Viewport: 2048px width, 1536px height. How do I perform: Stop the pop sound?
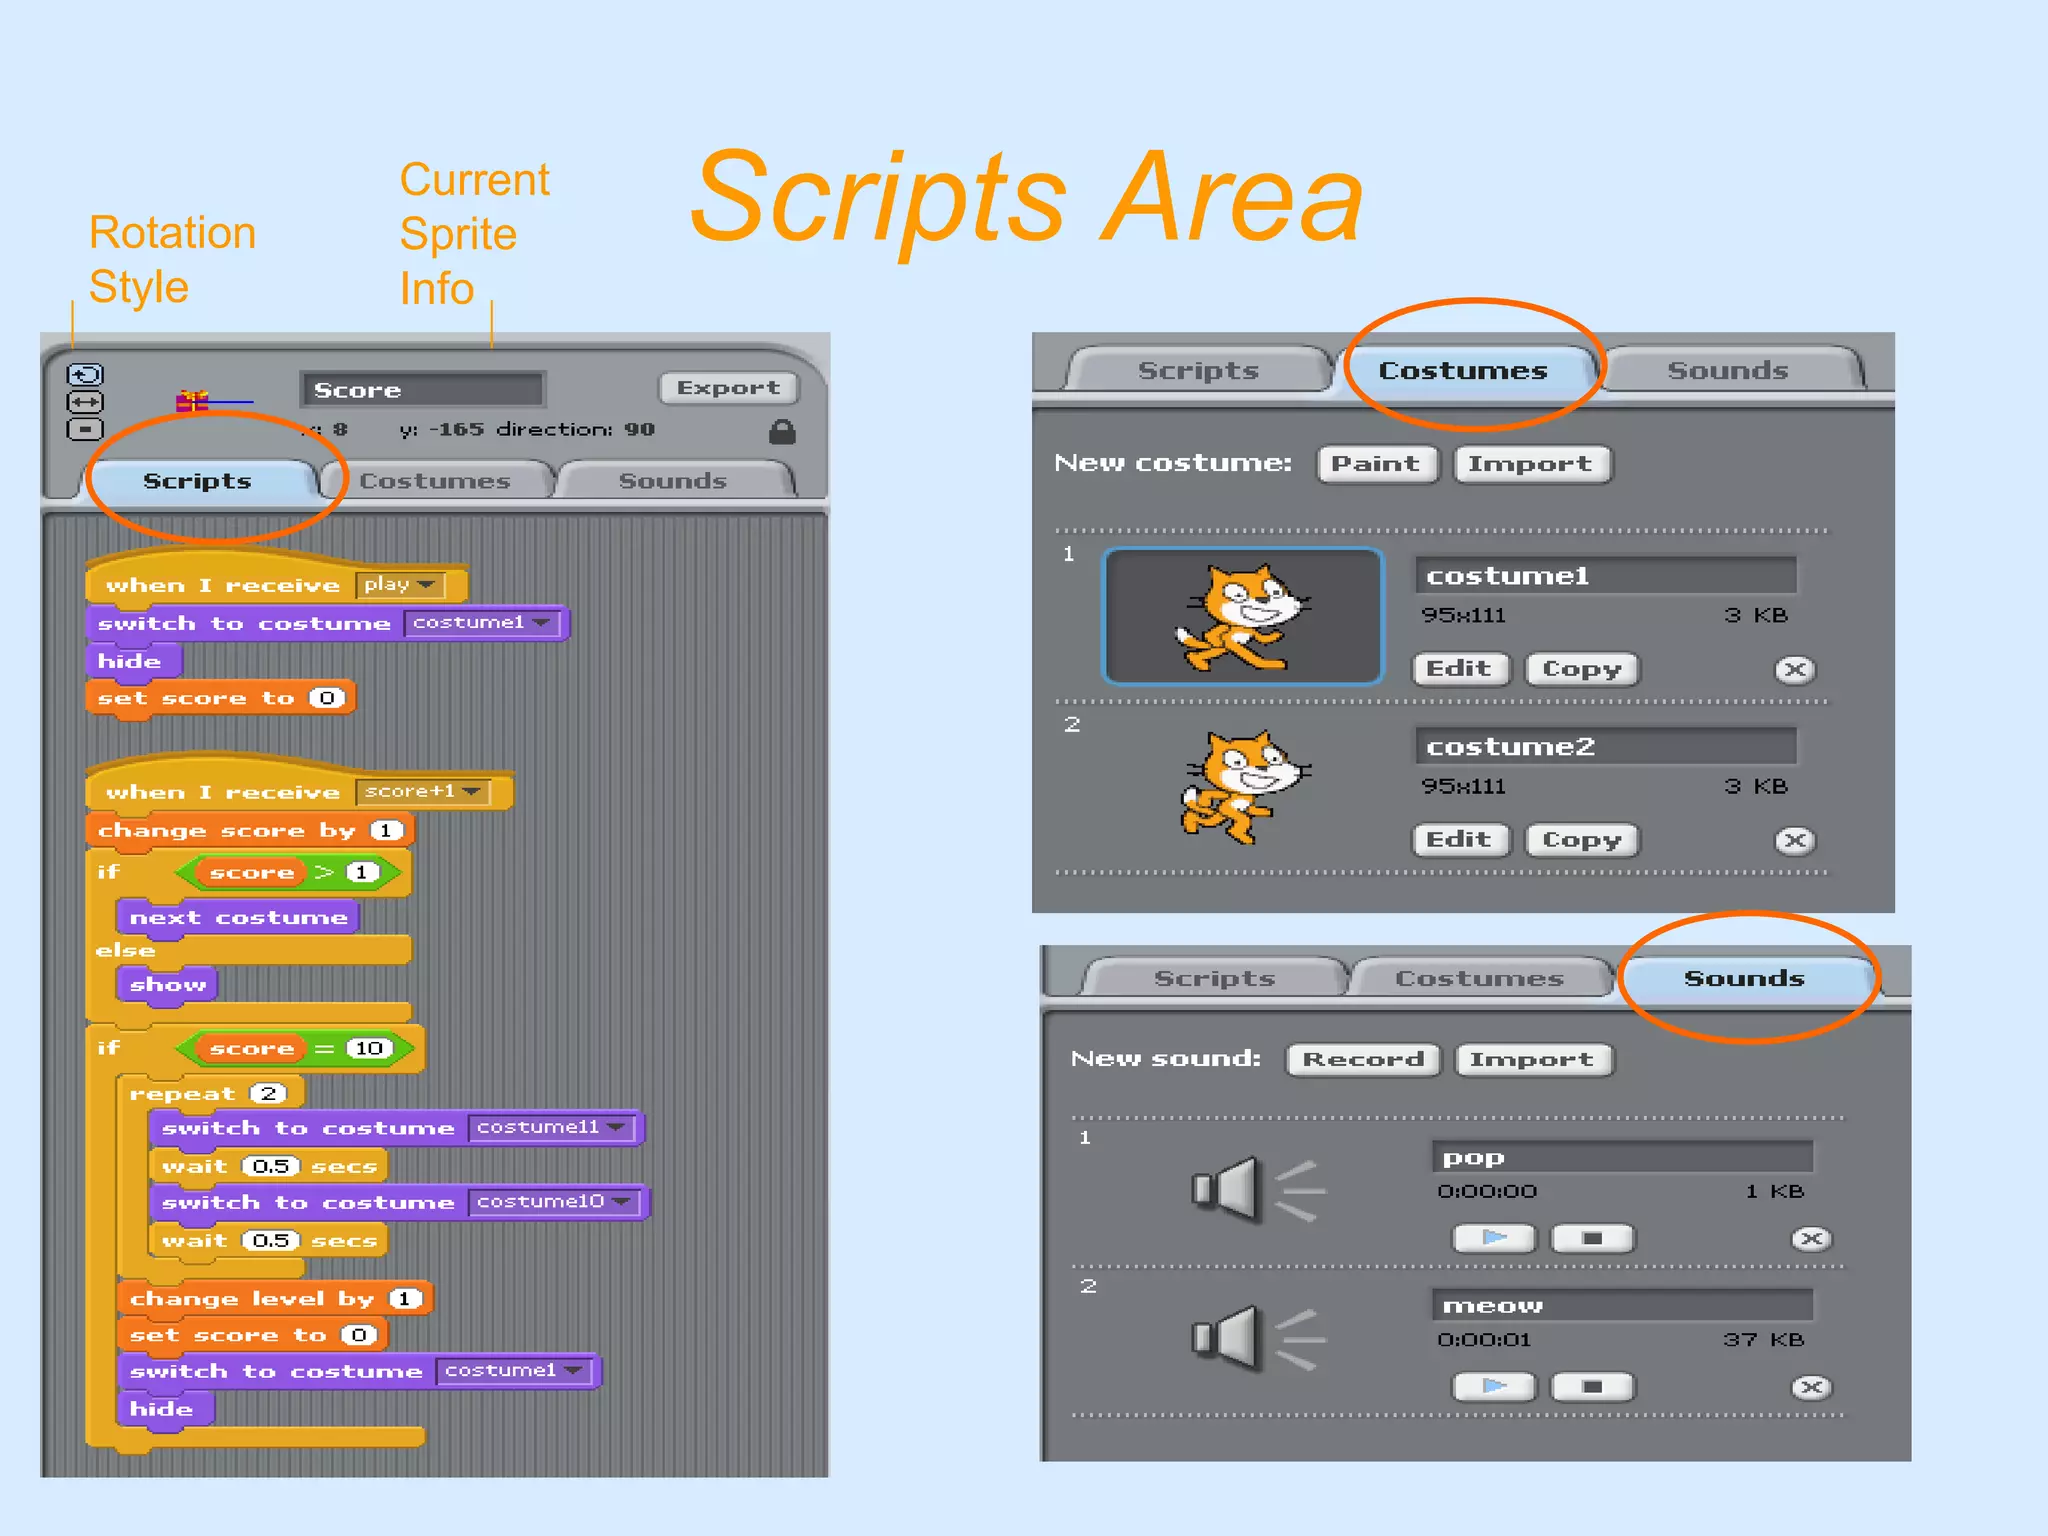click(1592, 1238)
